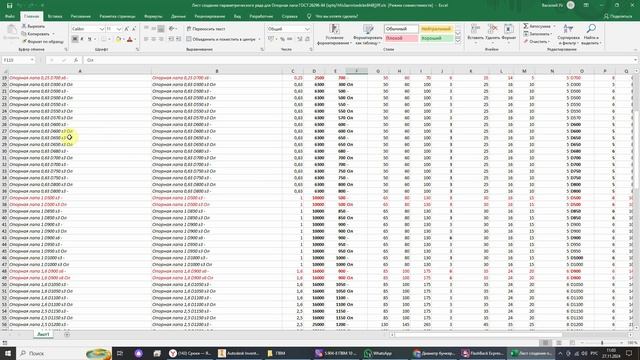Increase indent

pyautogui.click(x=178, y=39)
